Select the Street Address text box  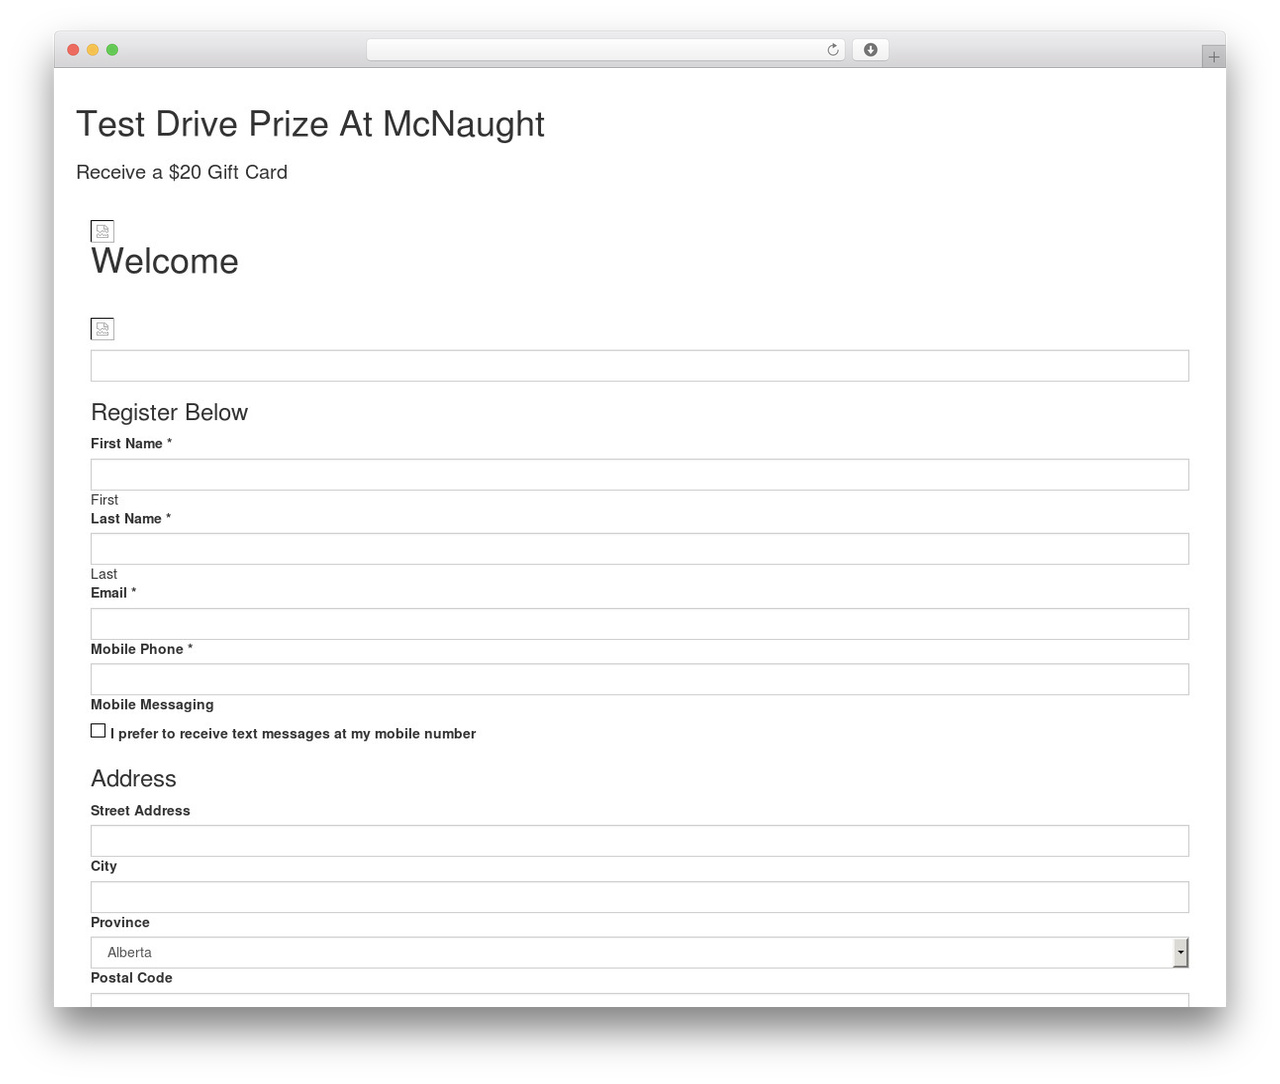tap(640, 841)
